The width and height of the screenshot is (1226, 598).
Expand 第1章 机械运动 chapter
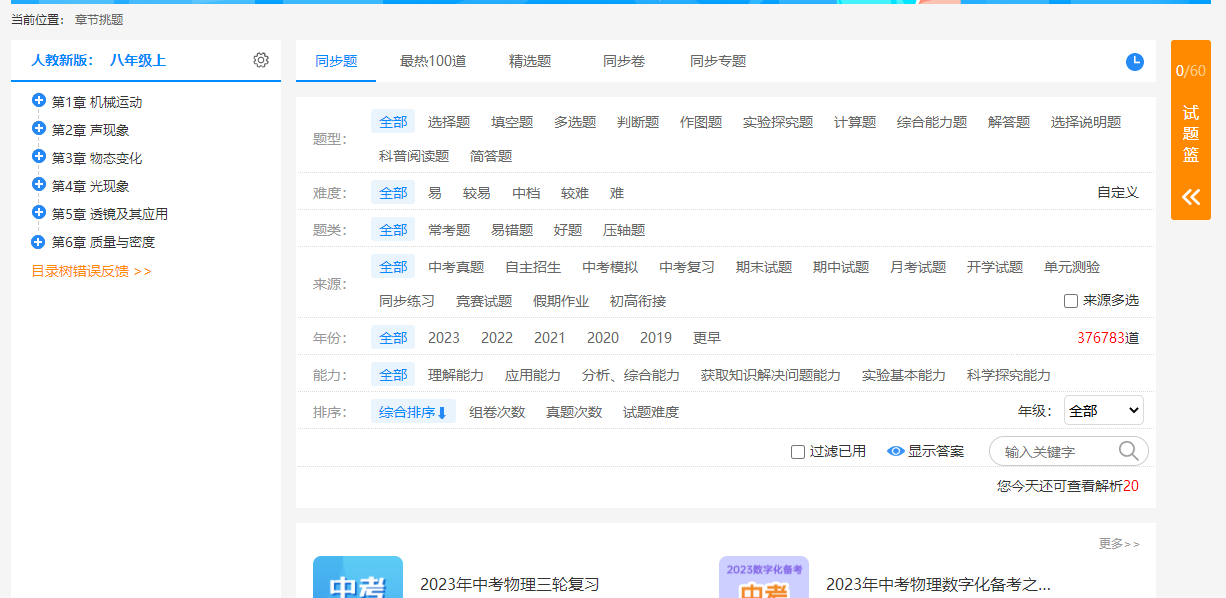click(x=39, y=100)
